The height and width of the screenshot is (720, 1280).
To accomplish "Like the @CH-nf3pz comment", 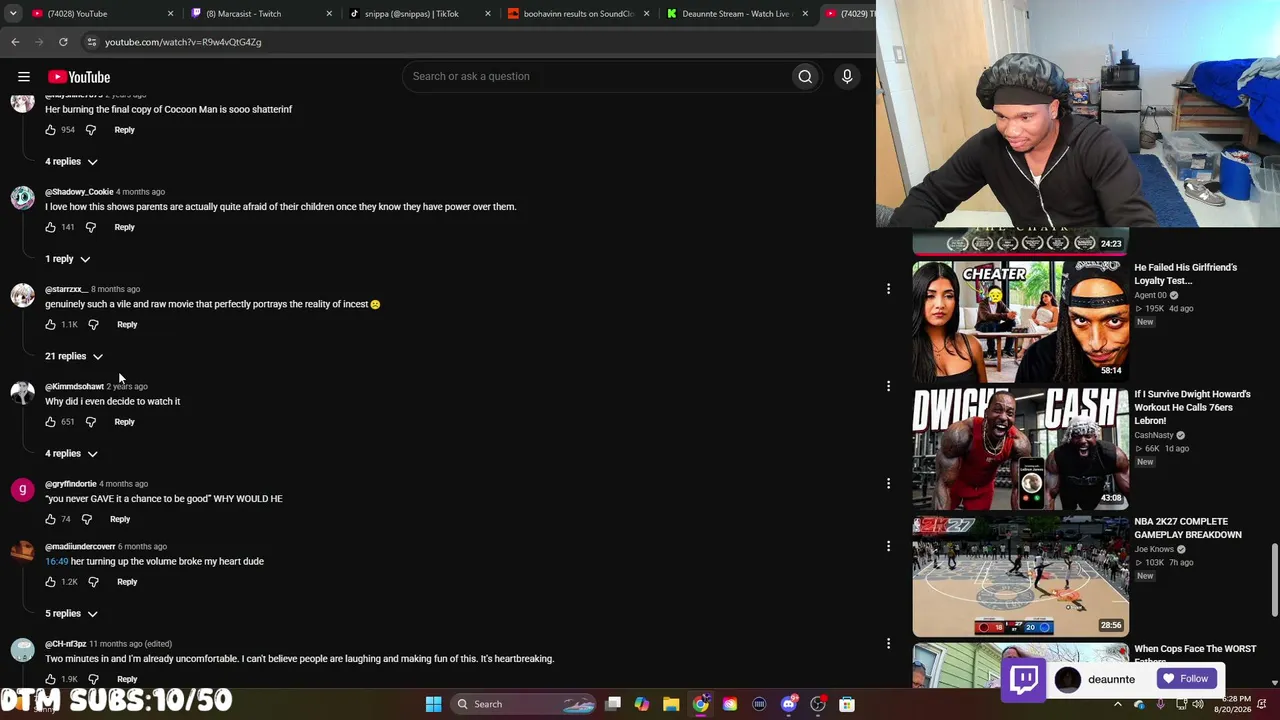I will click(51, 679).
